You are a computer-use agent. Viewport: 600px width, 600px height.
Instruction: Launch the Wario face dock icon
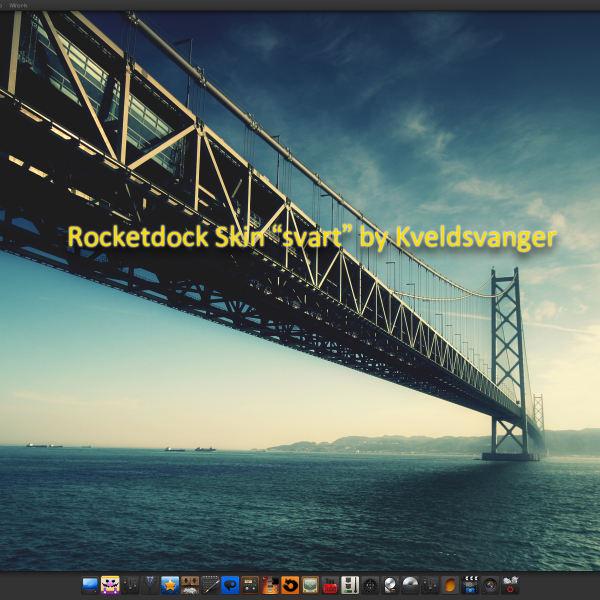click(110, 585)
